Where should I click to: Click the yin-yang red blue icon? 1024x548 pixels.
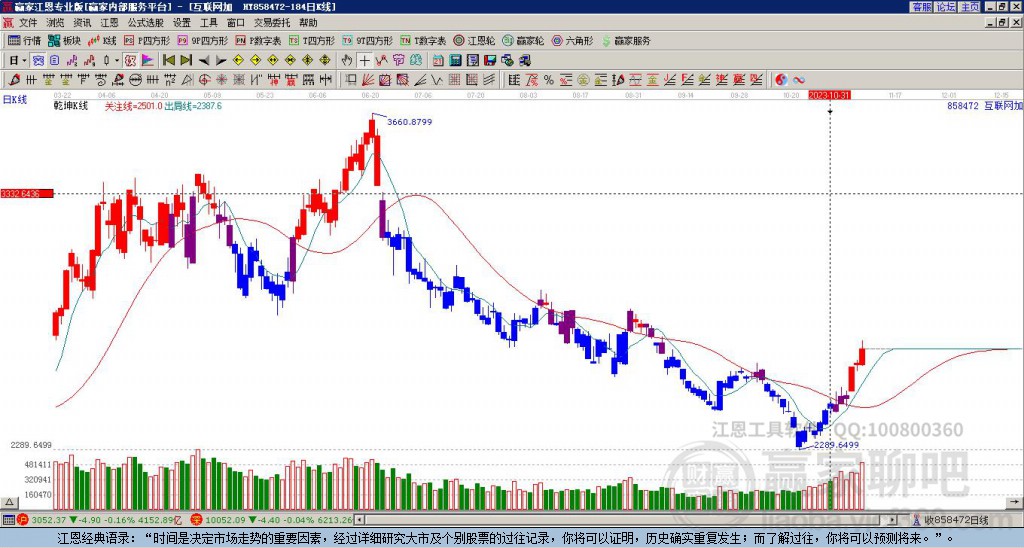coord(780,80)
